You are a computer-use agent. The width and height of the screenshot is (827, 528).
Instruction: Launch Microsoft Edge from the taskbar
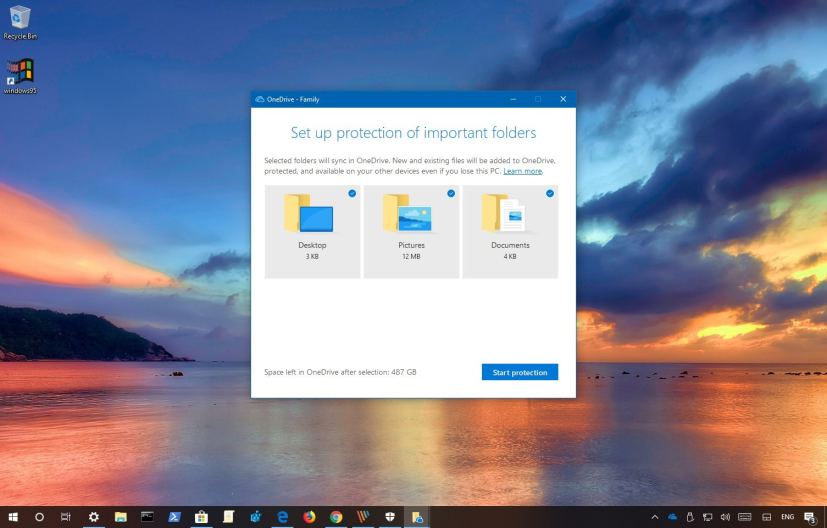[x=283, y=517]
